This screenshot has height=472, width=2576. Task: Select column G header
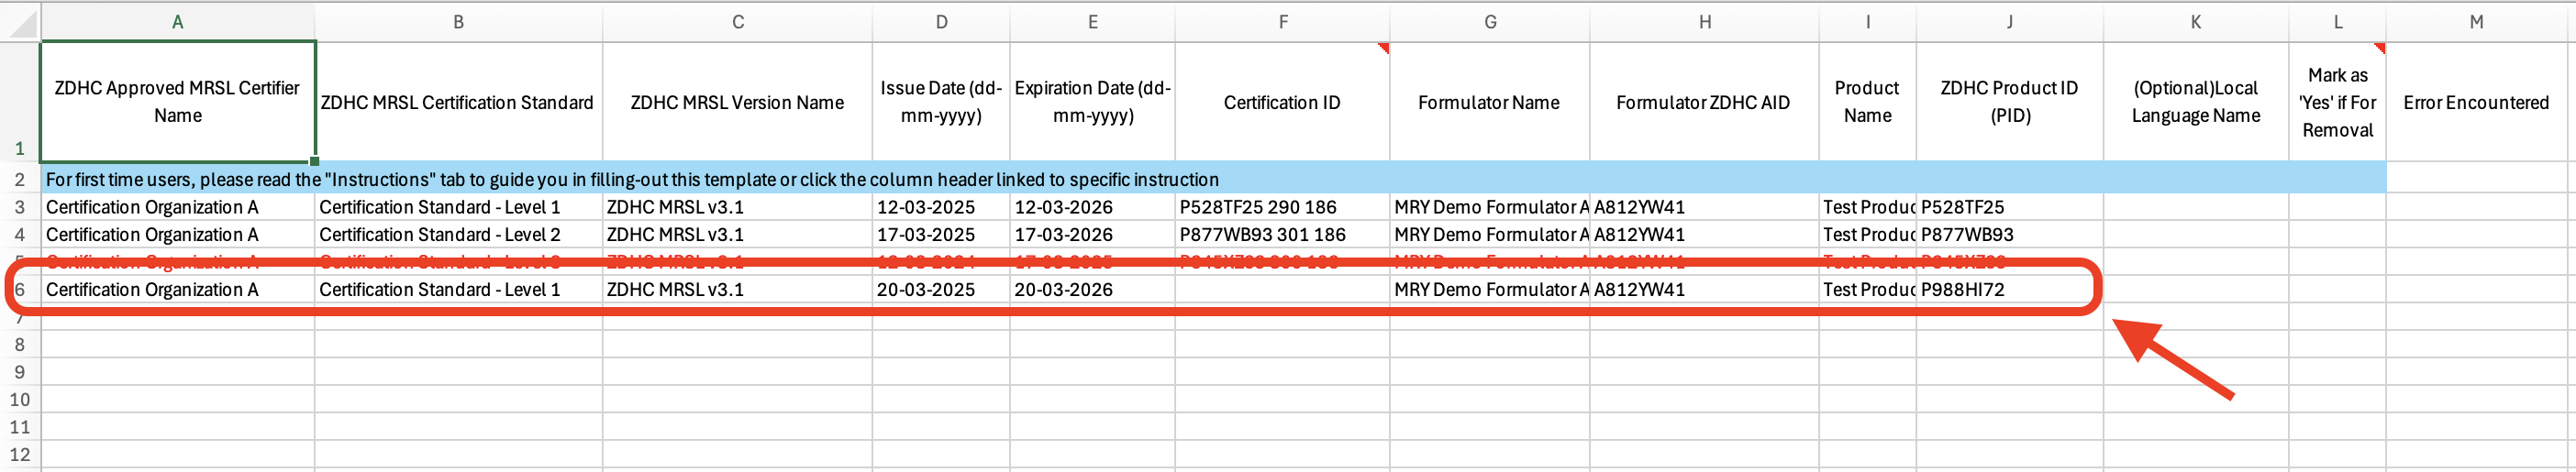[x=1489, y=22]
